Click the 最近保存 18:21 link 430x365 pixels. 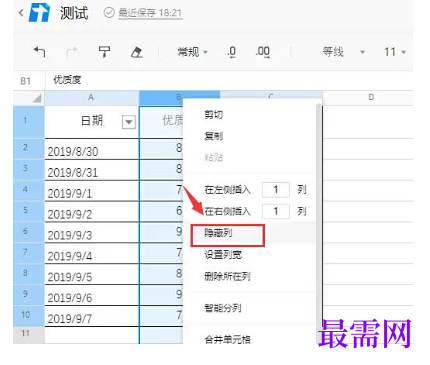[150, 13]
